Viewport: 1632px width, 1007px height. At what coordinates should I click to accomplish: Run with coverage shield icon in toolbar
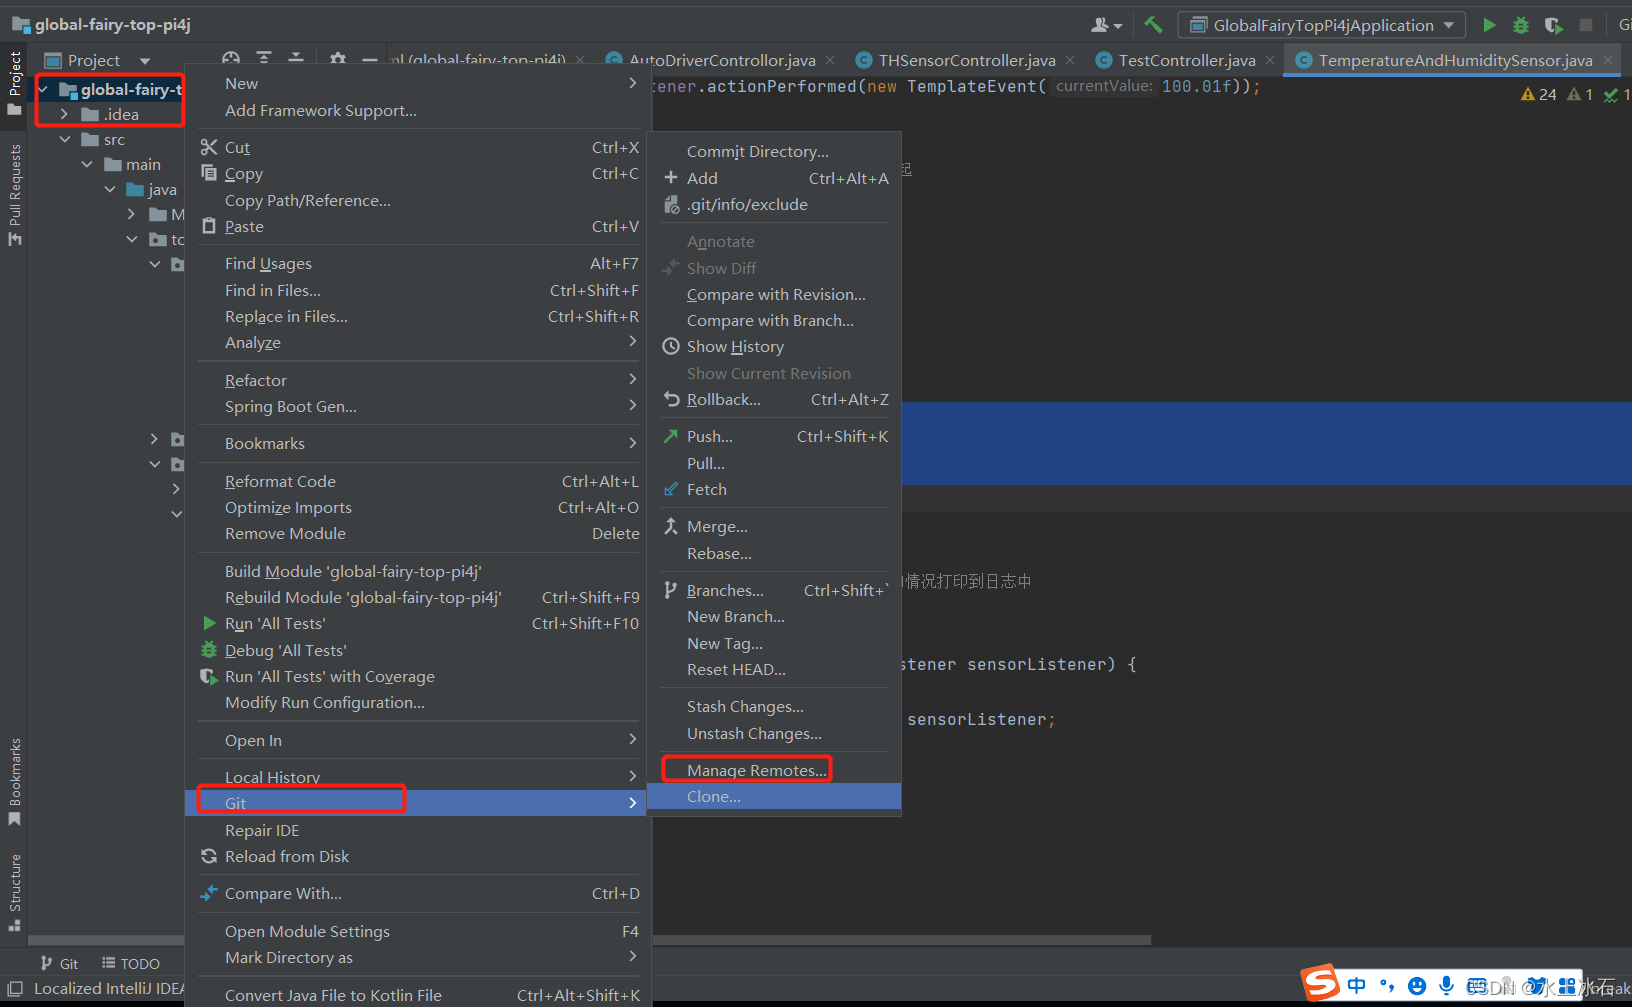point(1553,25)
